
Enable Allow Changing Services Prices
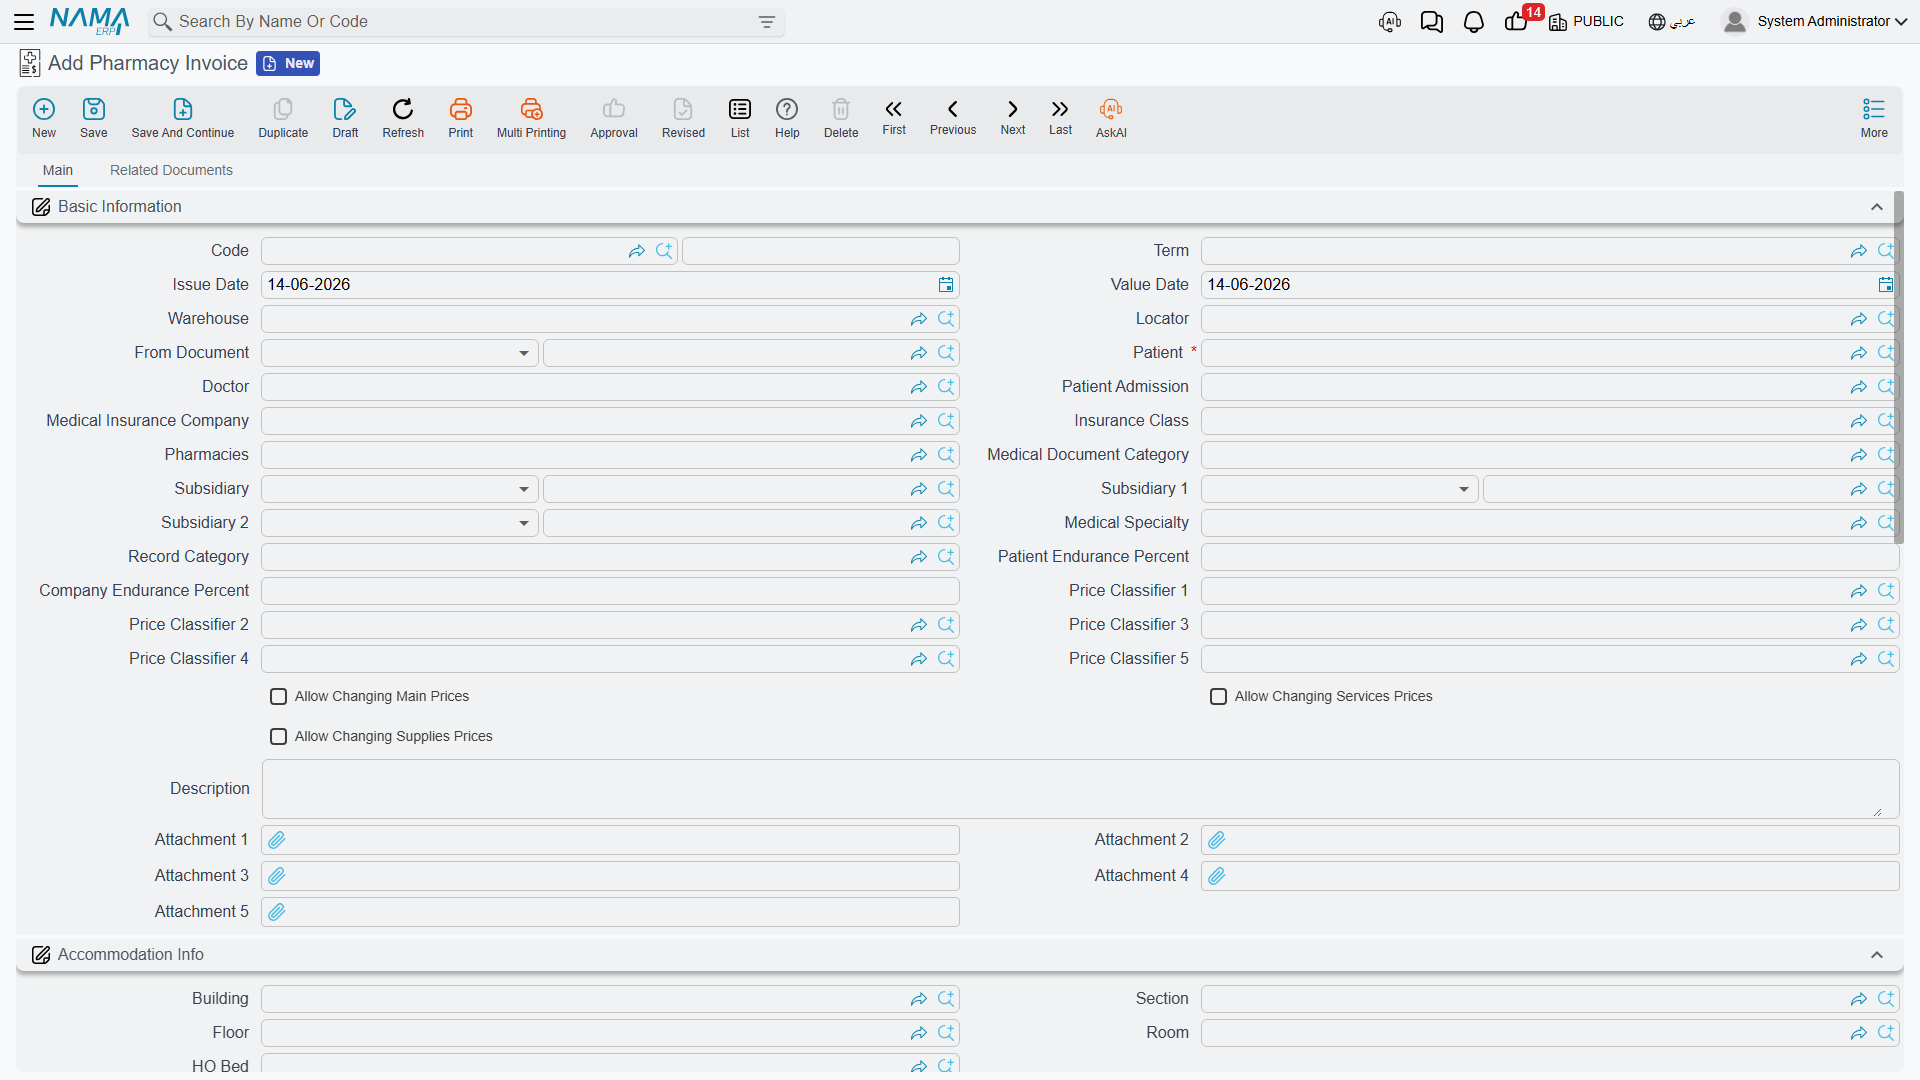[1219, 697]
